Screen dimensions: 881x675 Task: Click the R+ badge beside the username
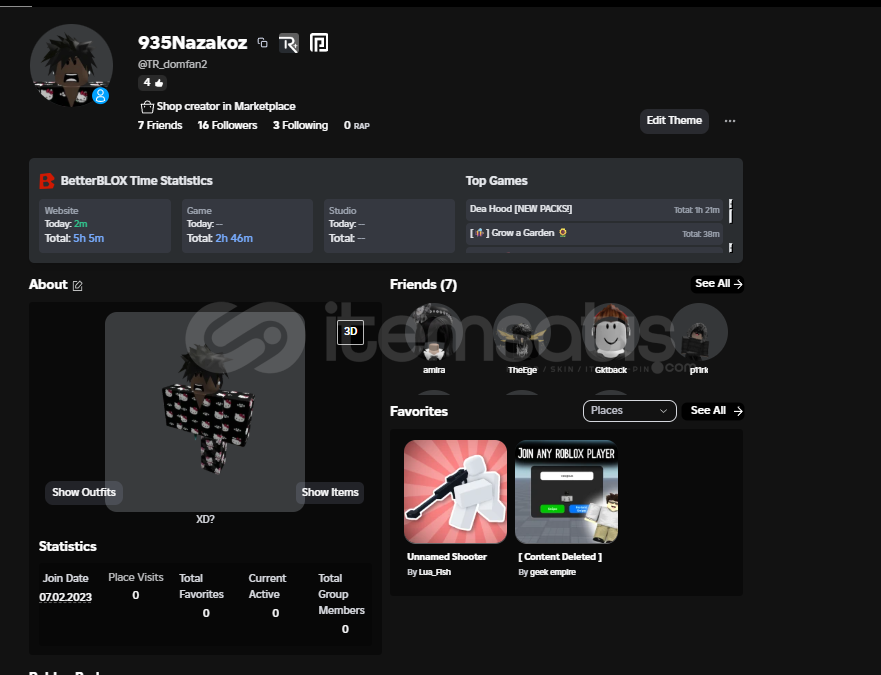click(x=289, y=43)
